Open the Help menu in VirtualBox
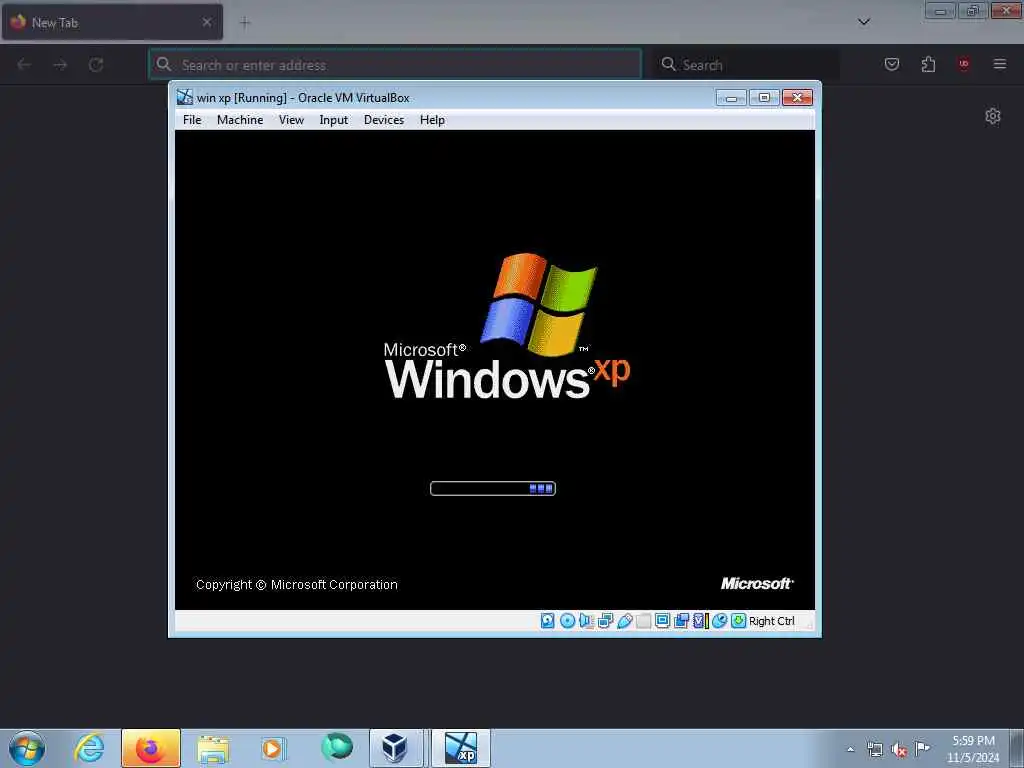The width and height of the screenshot is (1024, 768). 432,120
